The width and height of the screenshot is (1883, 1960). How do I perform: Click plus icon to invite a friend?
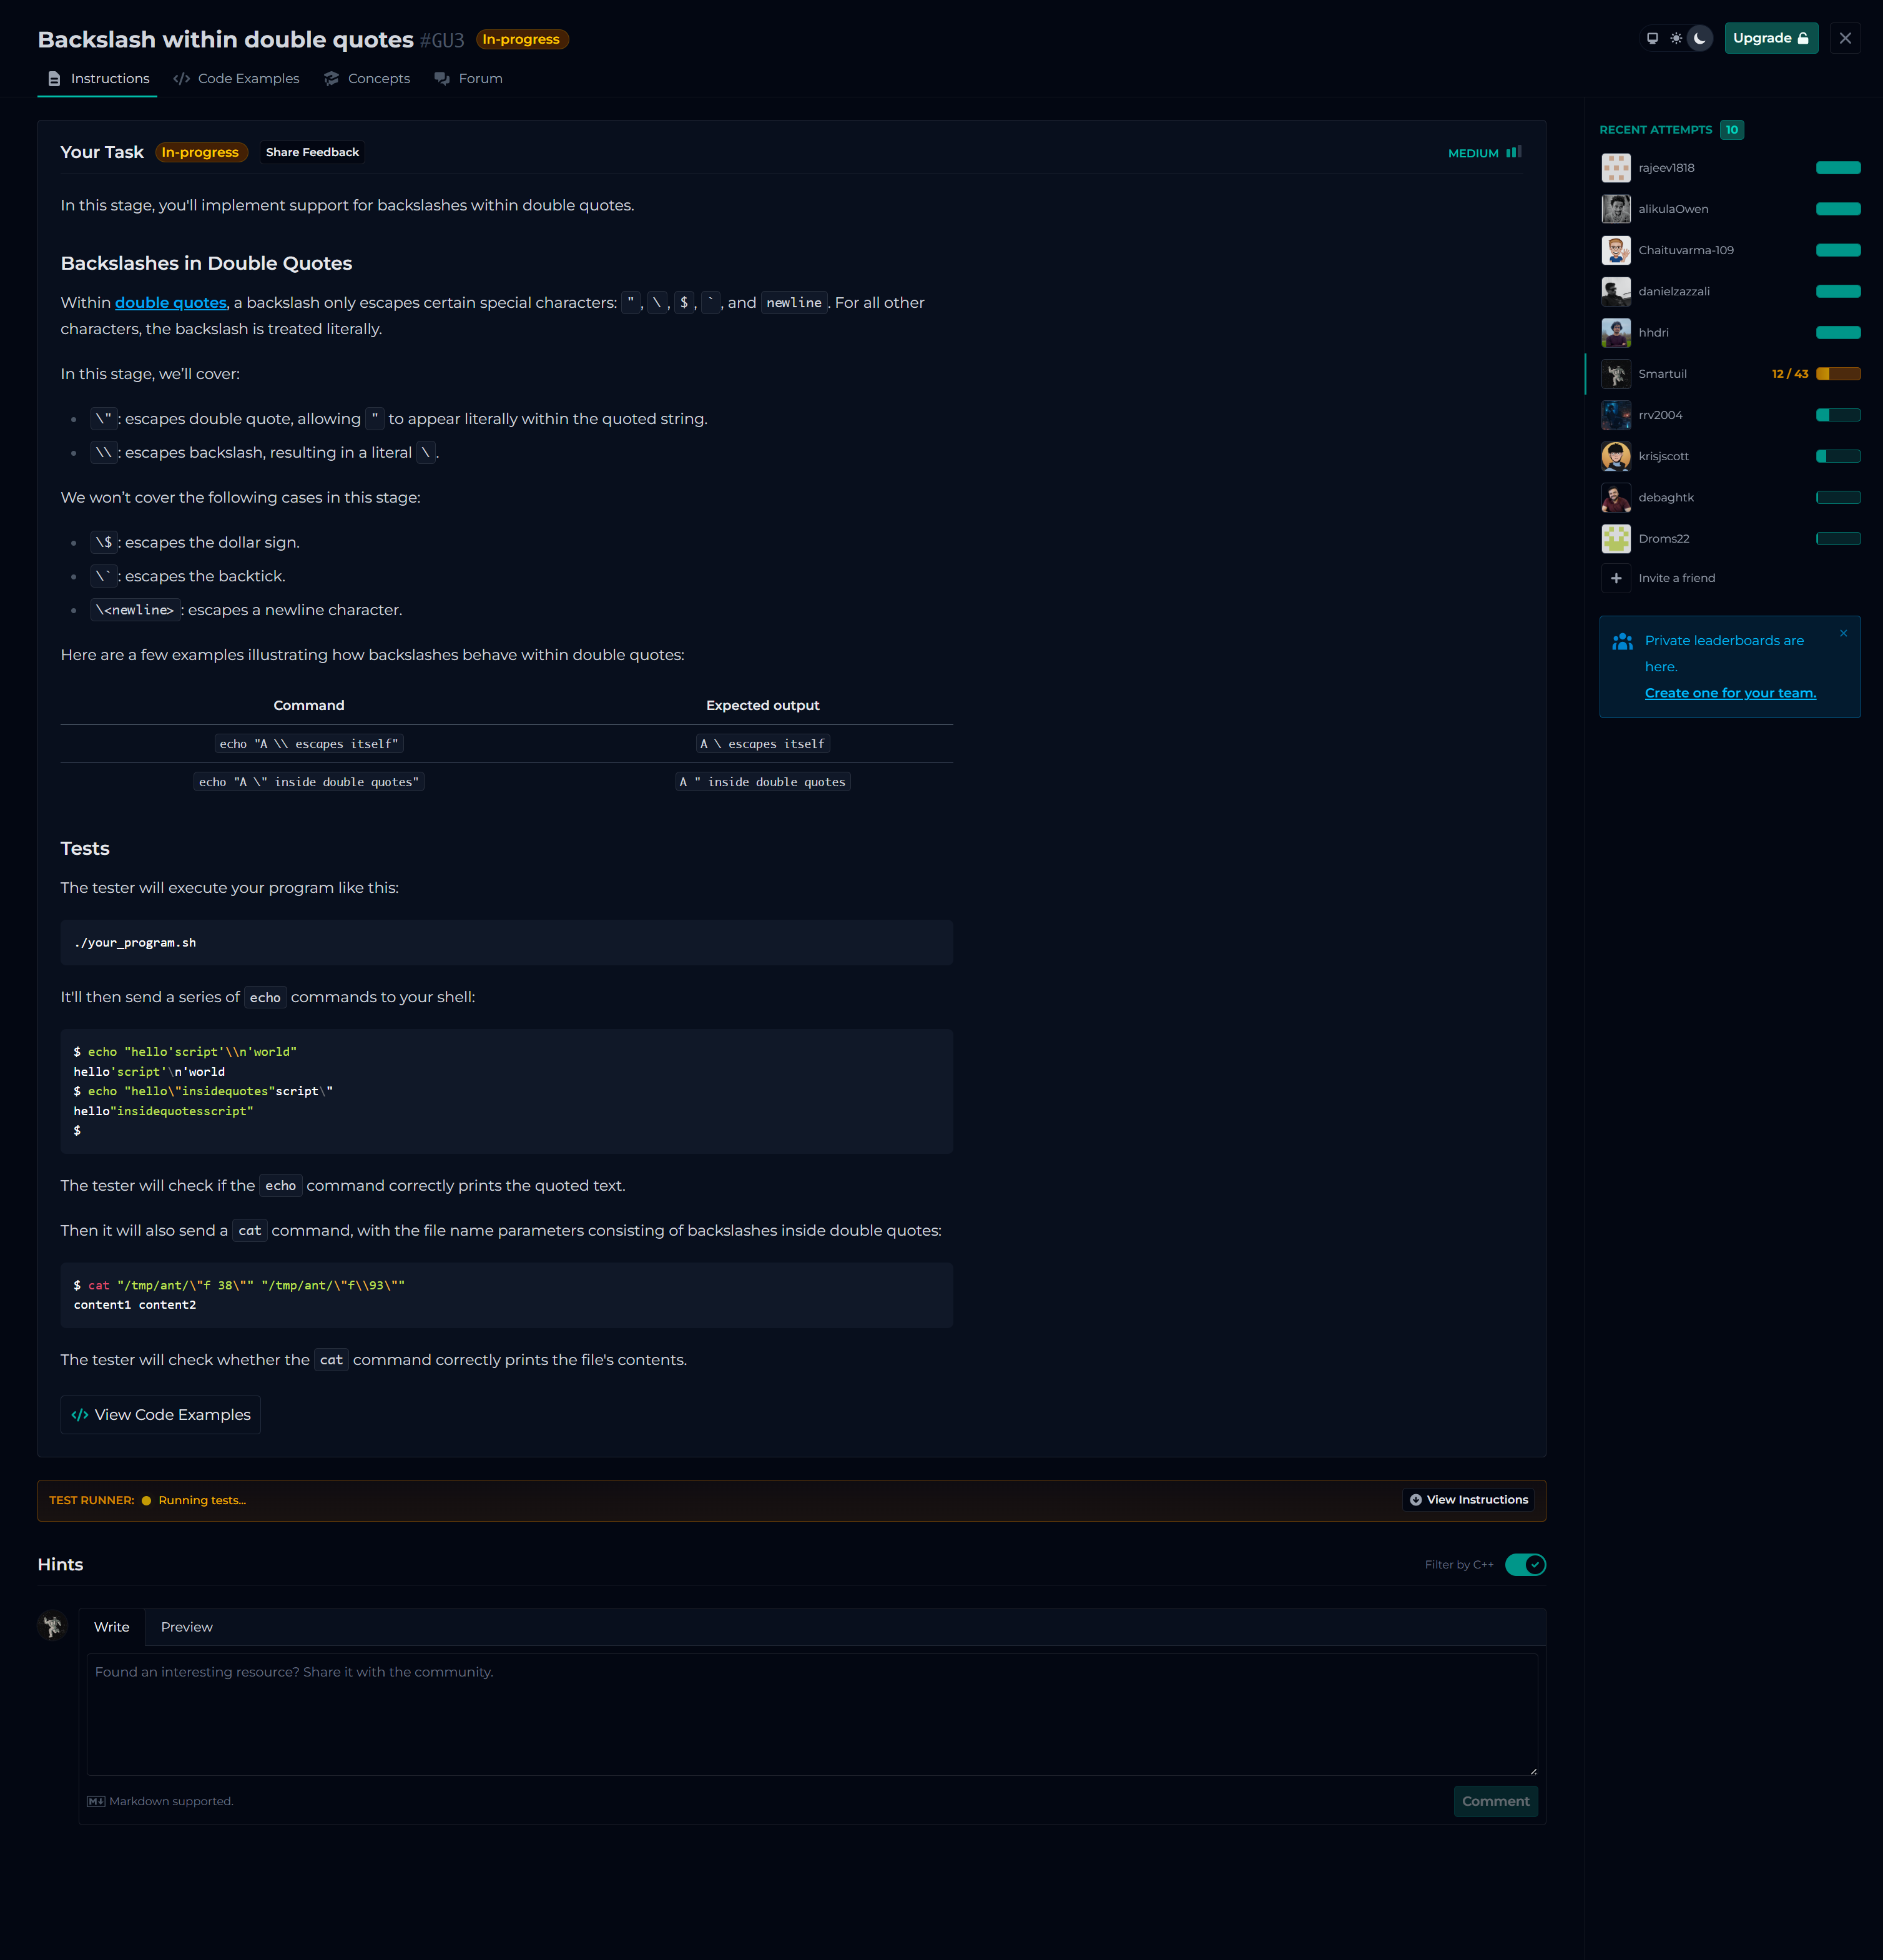pyautogui.click(x=1616, y=578)
